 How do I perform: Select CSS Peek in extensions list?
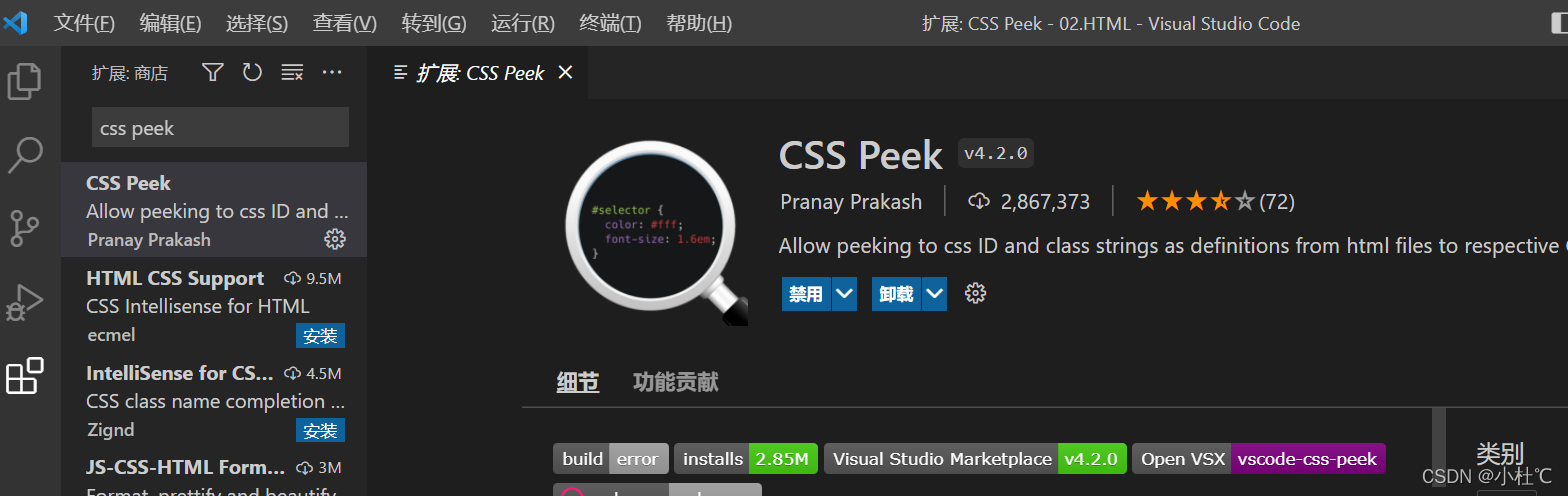[214, 210]
